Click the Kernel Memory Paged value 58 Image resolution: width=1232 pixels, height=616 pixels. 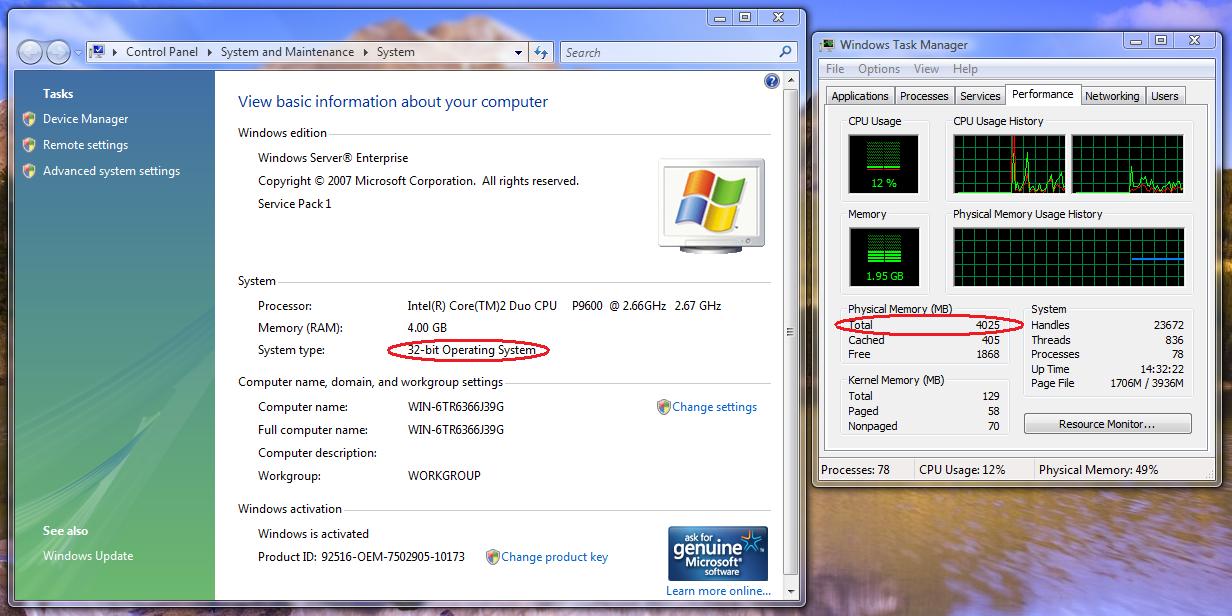click(993, 411)
